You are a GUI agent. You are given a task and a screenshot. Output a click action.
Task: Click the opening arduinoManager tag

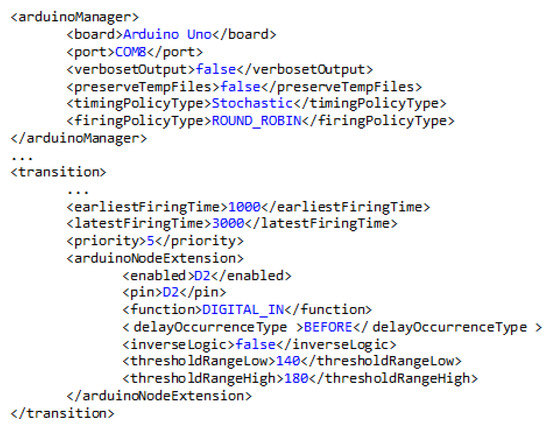click(x=75, y=17)
